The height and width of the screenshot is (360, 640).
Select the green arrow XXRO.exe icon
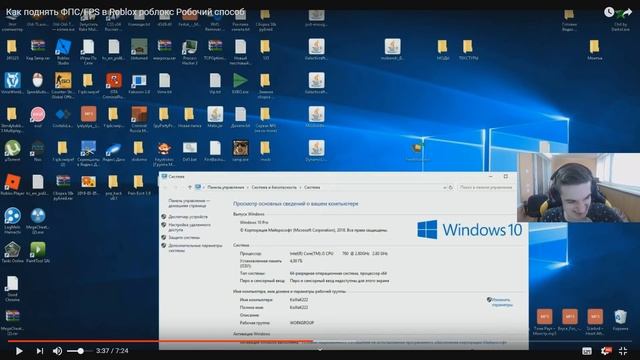click(240, 84)
